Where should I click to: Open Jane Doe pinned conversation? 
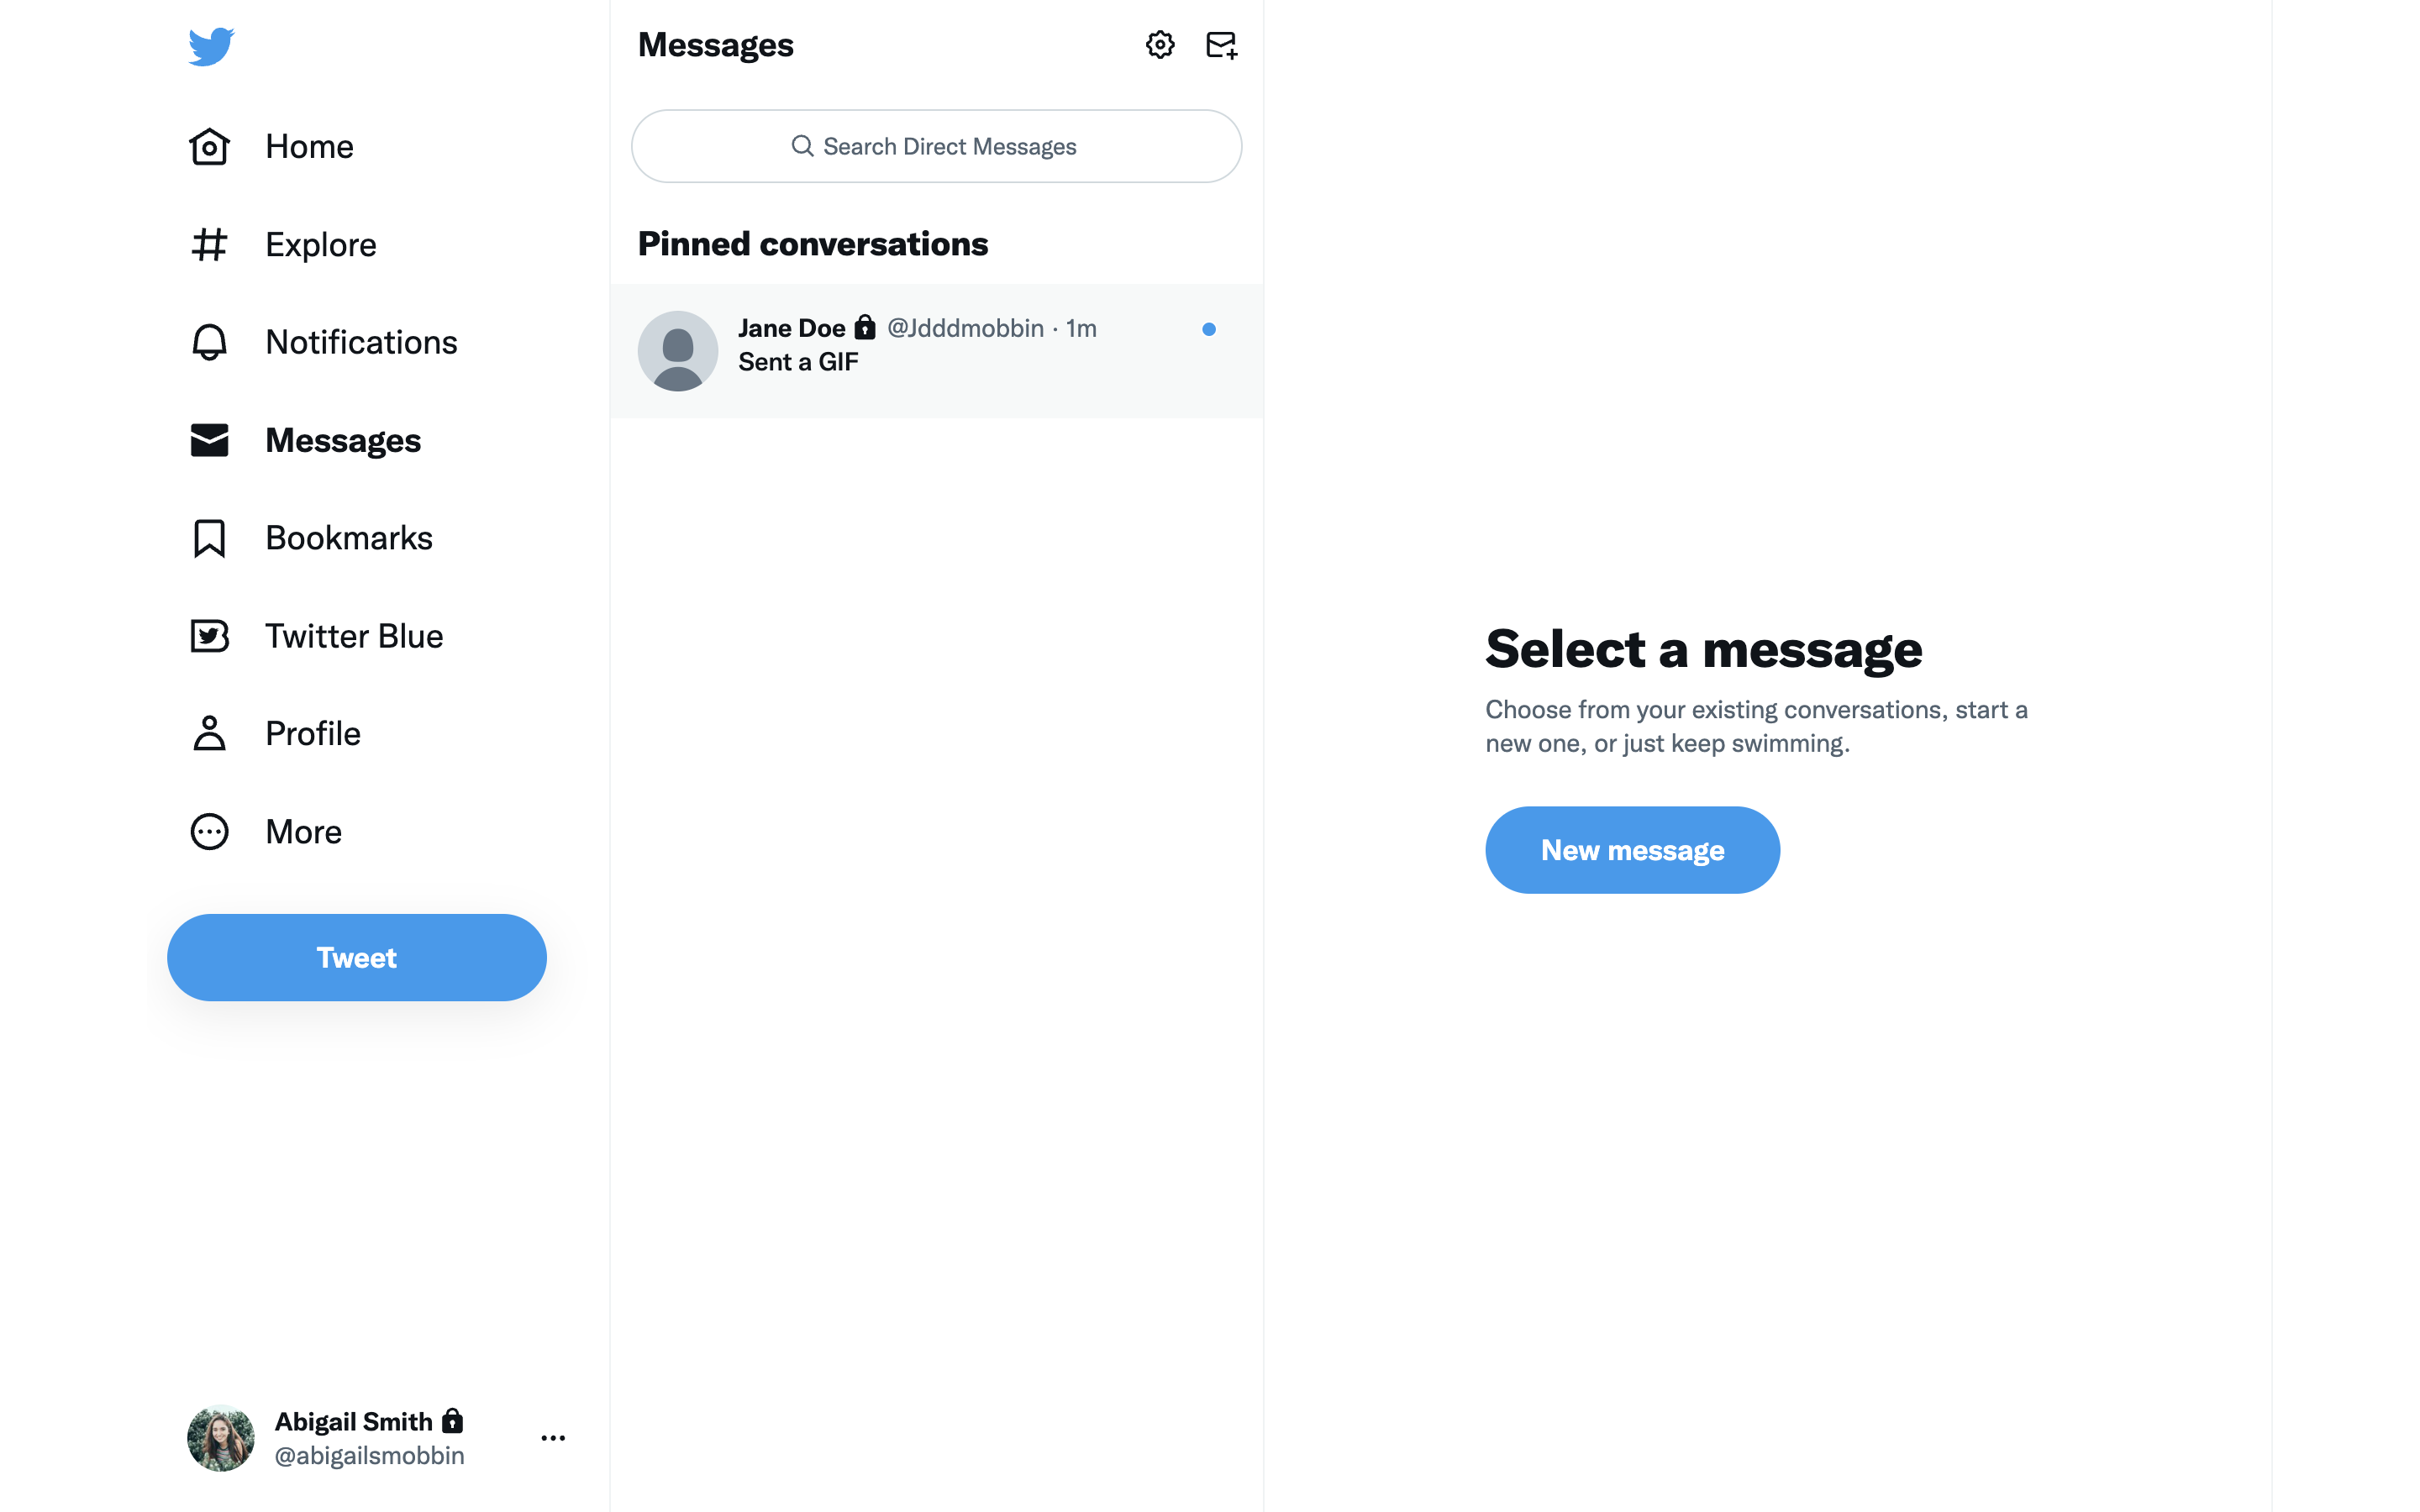(936, 350)
